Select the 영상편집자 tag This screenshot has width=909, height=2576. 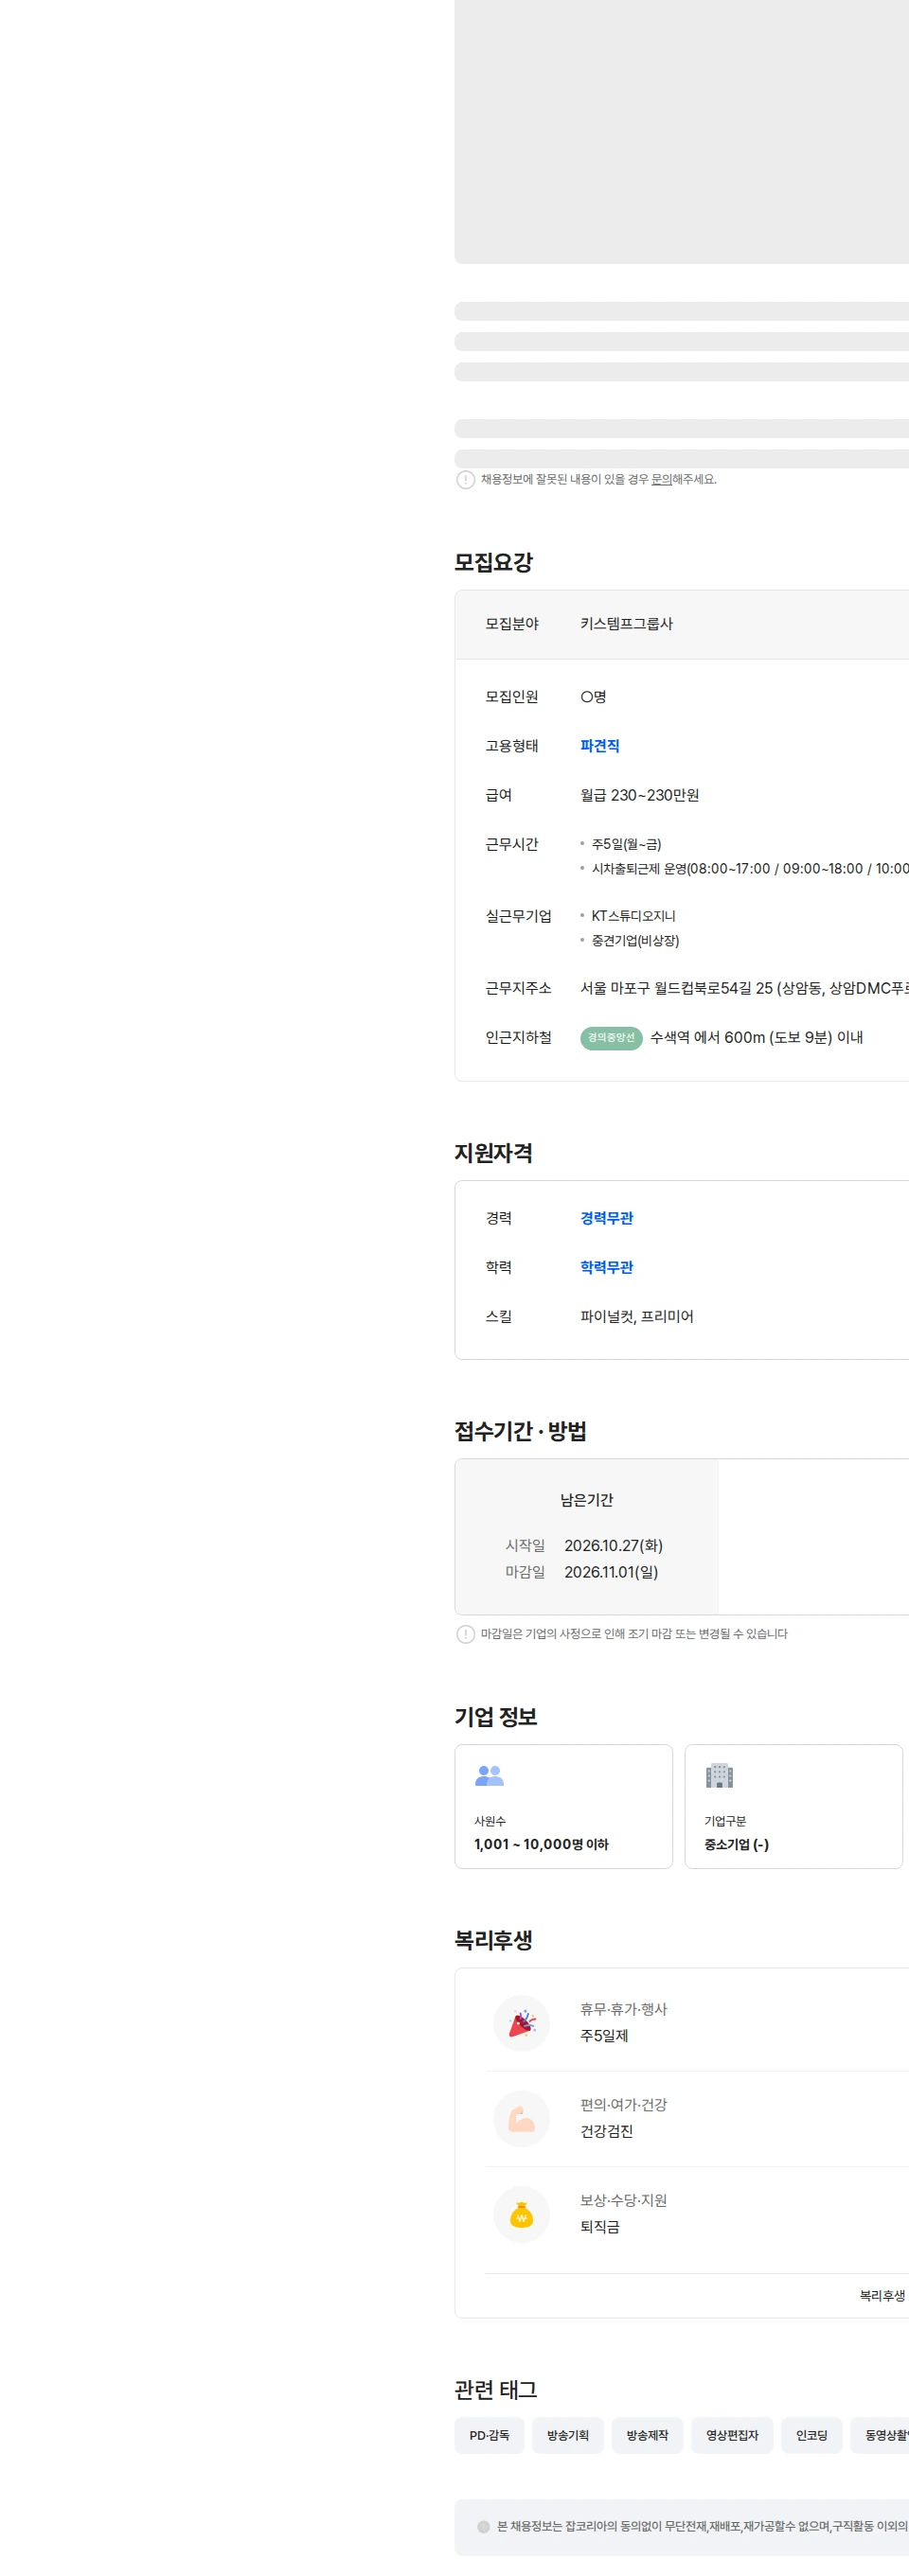pos(732,2435)
